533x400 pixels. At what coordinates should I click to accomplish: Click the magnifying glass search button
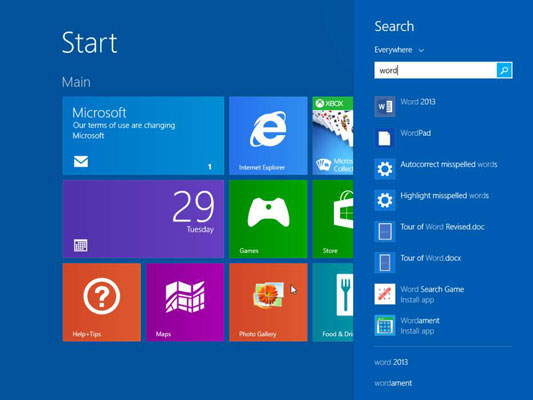coord(504,70)
